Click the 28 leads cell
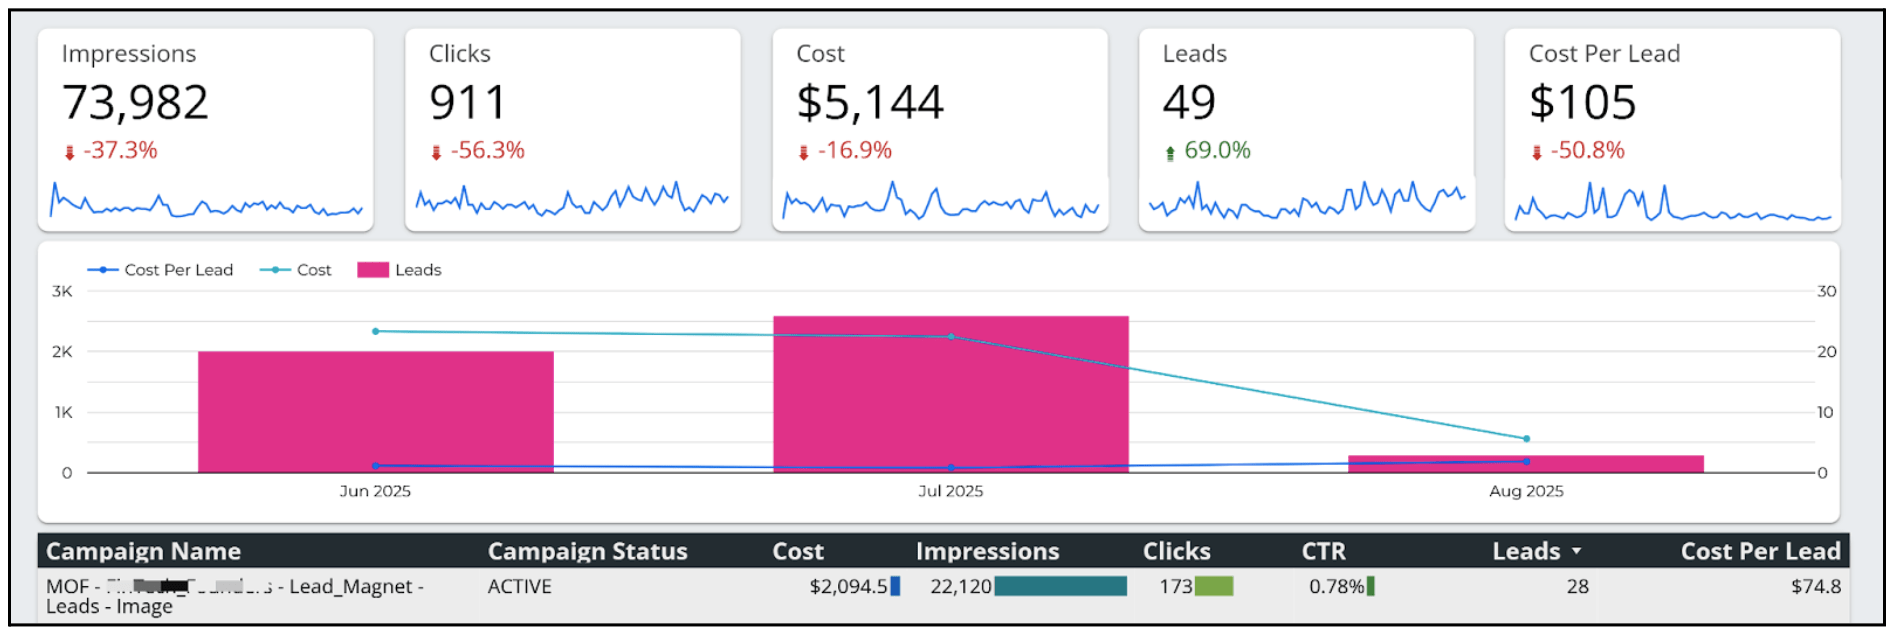 click(x=1578, y=587)
